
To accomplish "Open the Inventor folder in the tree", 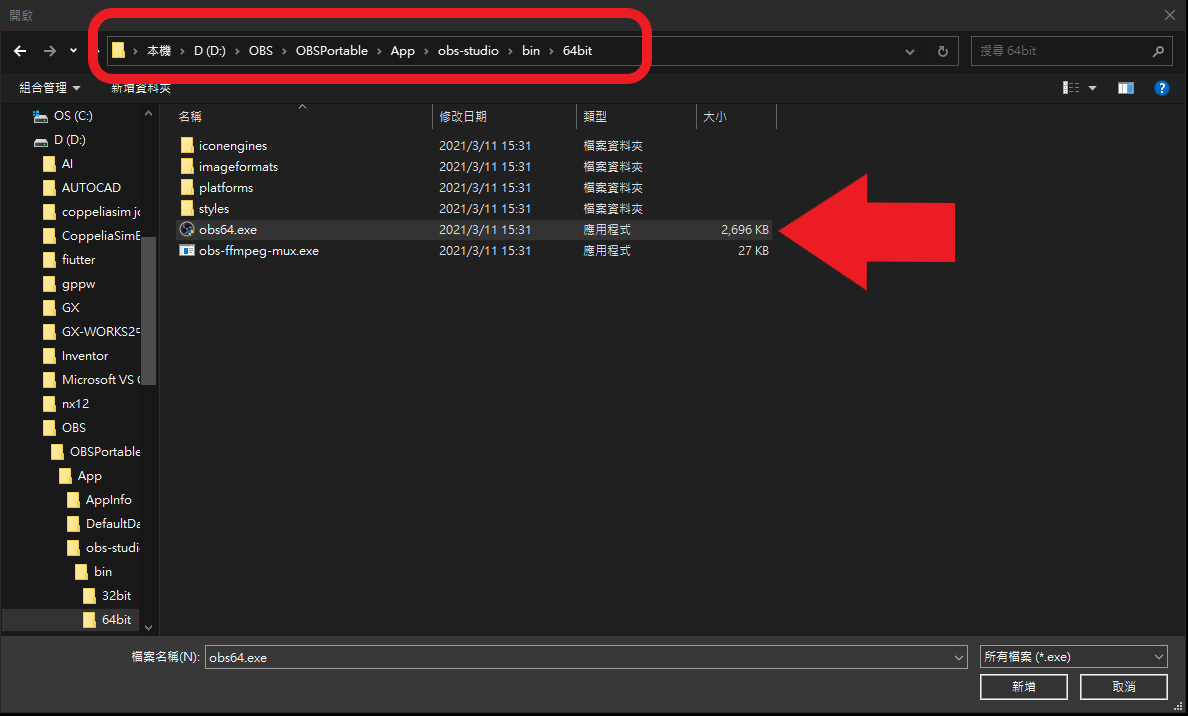I will coord(85,356).
